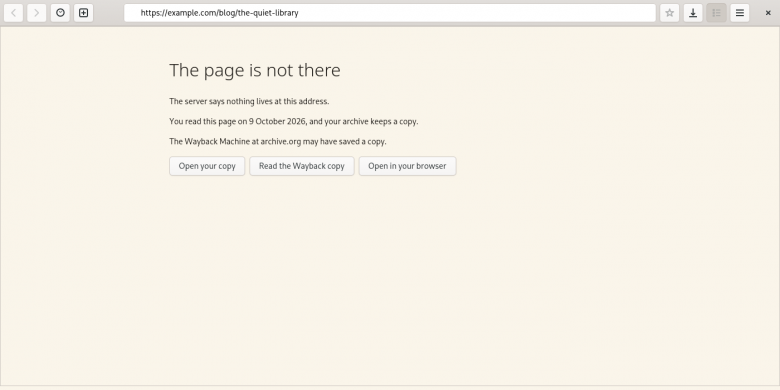Add a new page with the plus icon

pos(84,13)
